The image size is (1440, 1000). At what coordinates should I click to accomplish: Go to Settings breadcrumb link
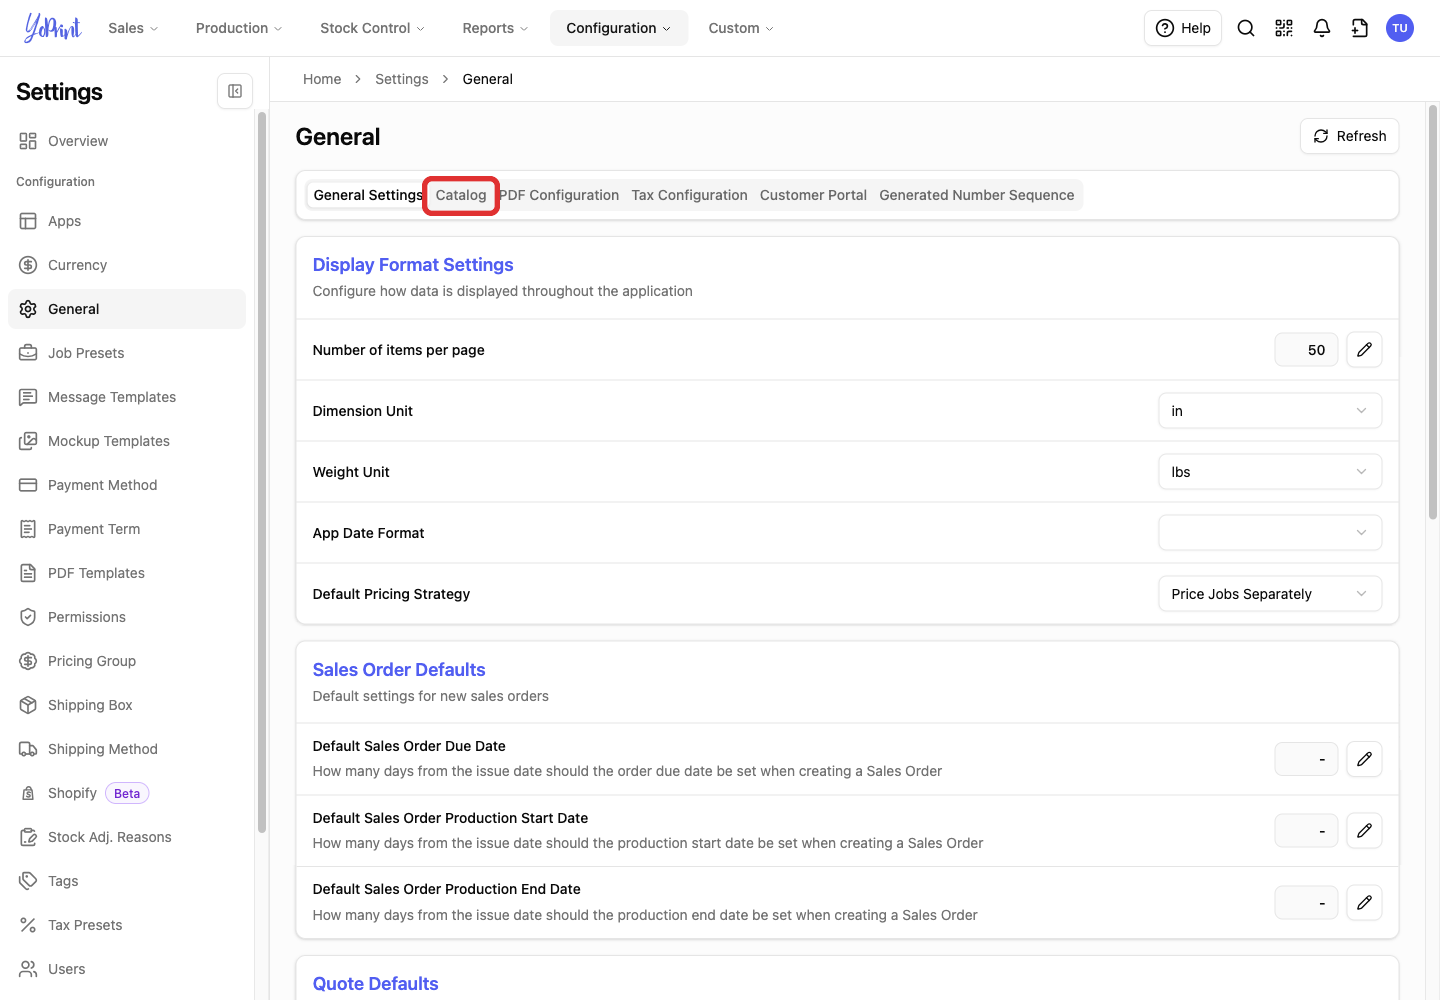[x=402, y=79]
